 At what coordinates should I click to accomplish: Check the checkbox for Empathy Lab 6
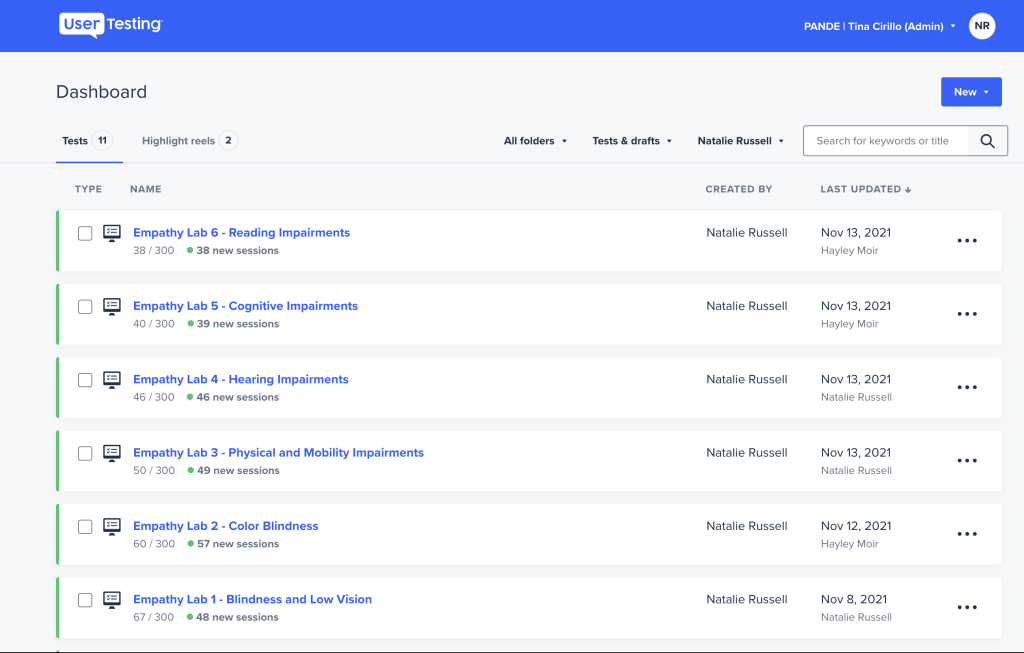85,232
